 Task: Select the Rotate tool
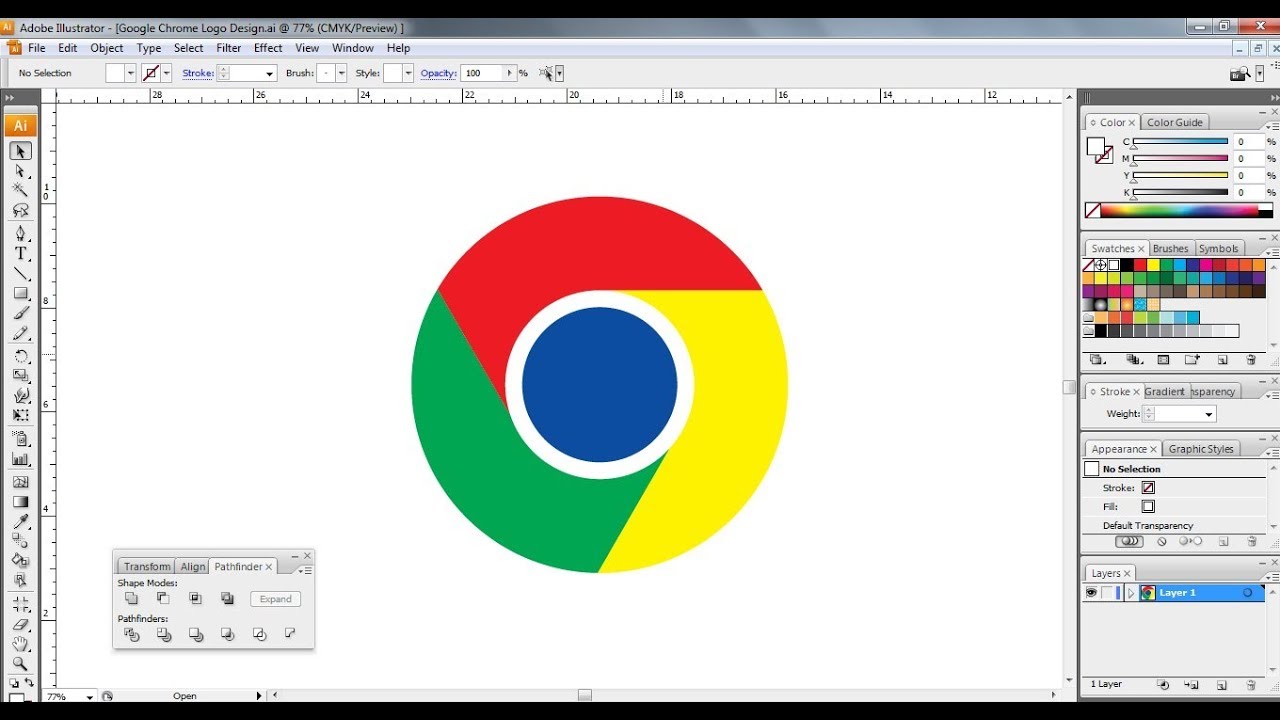[x=20, y=356]
